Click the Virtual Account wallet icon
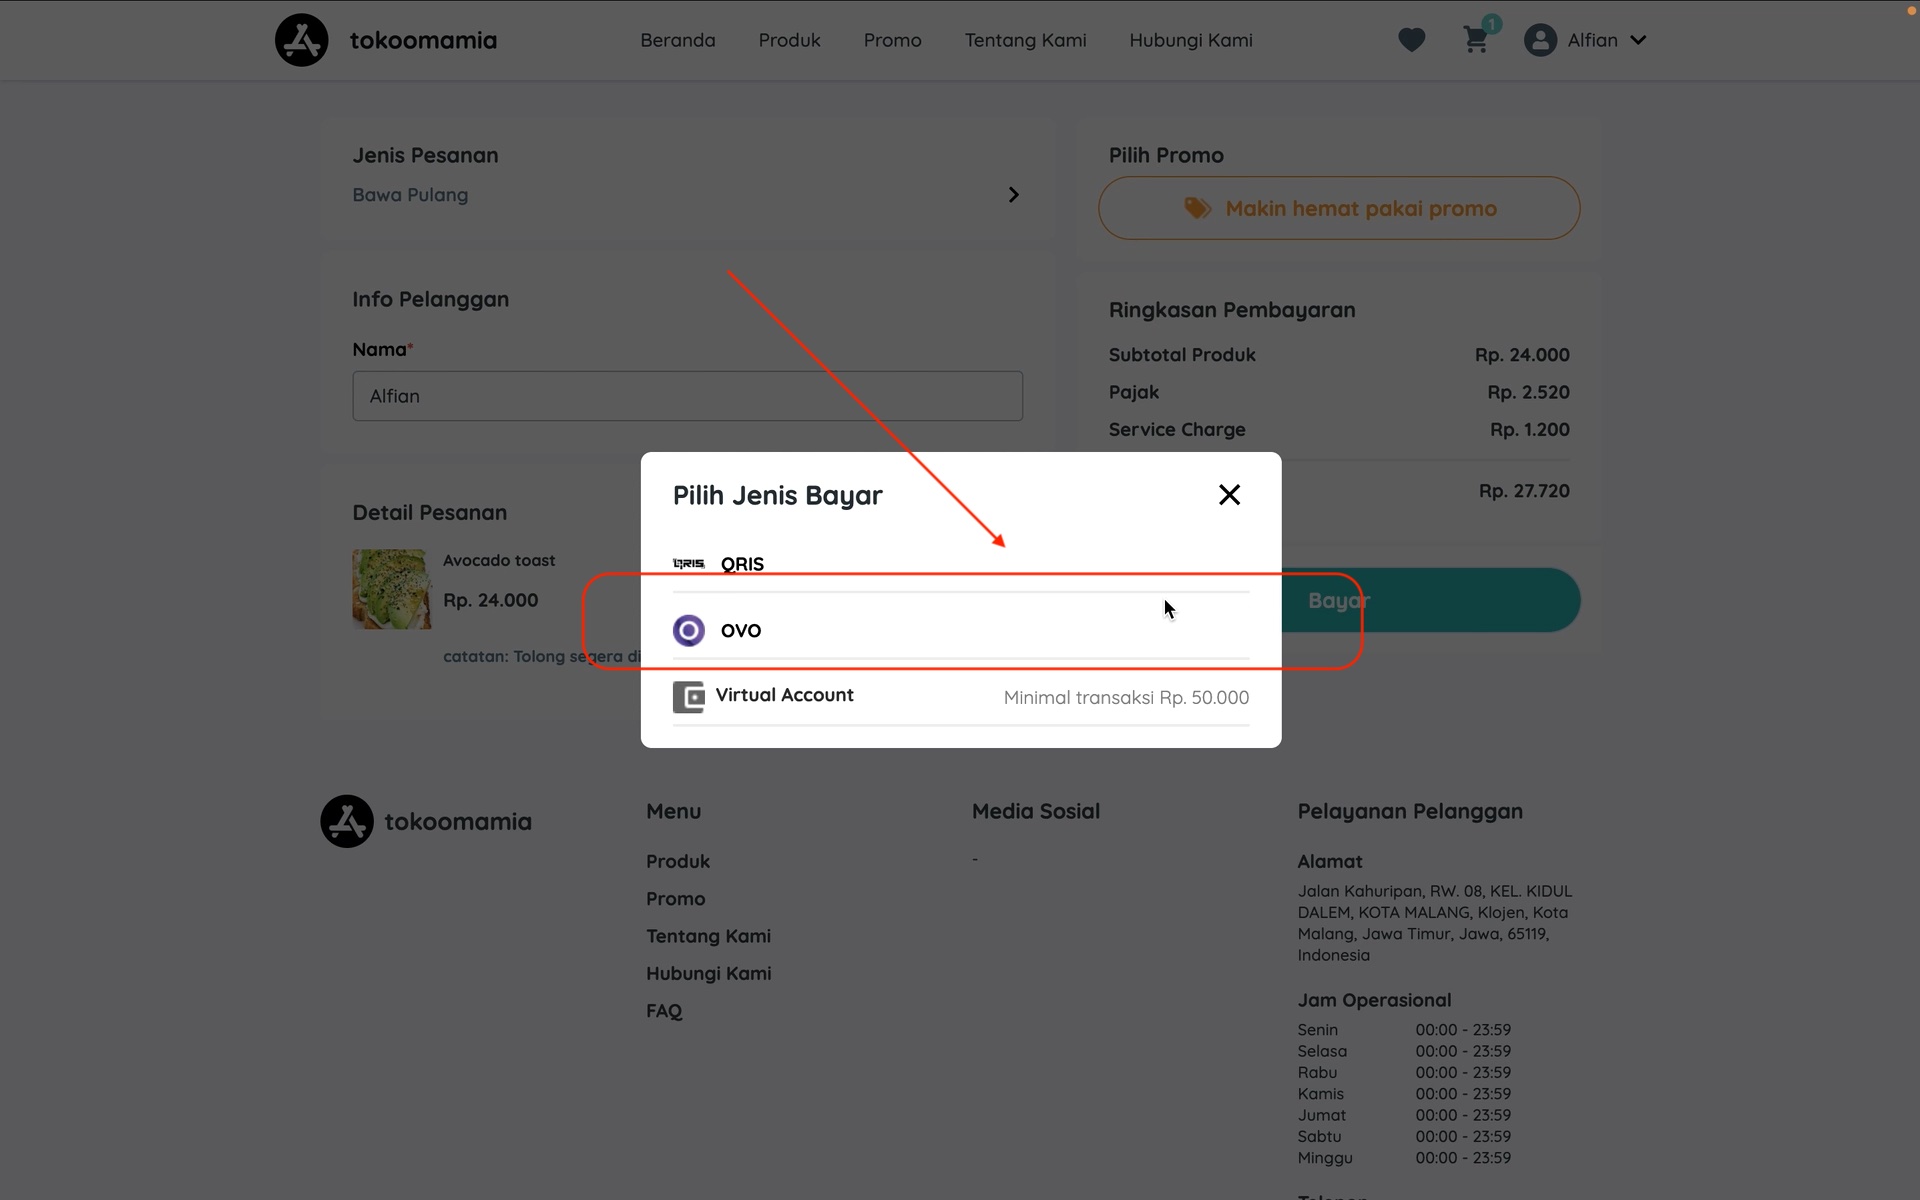The height and width of the screenshot is (1200, 1920). tap(689, 697)
